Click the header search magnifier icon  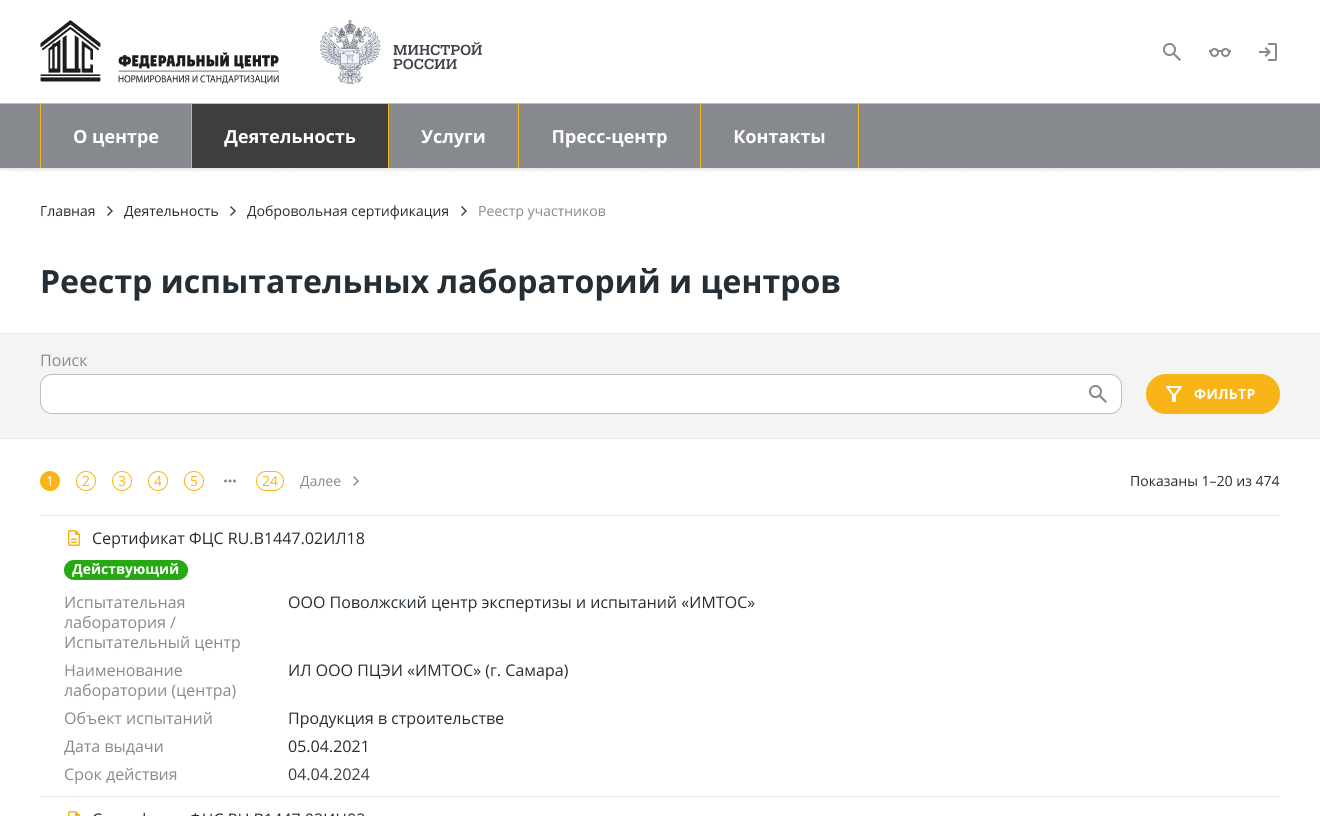click(x=1172, y=52)
